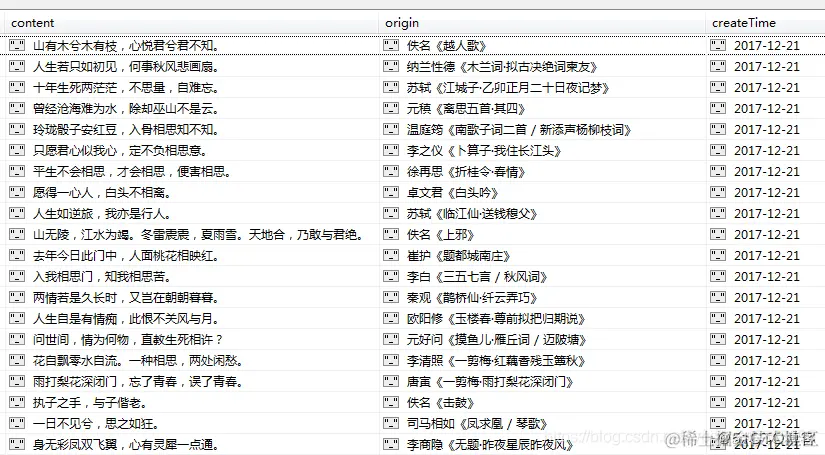Click the origin cell icon beside 卓文君《白头吟》
825x455 pixels.
click(x=391, y=193)
